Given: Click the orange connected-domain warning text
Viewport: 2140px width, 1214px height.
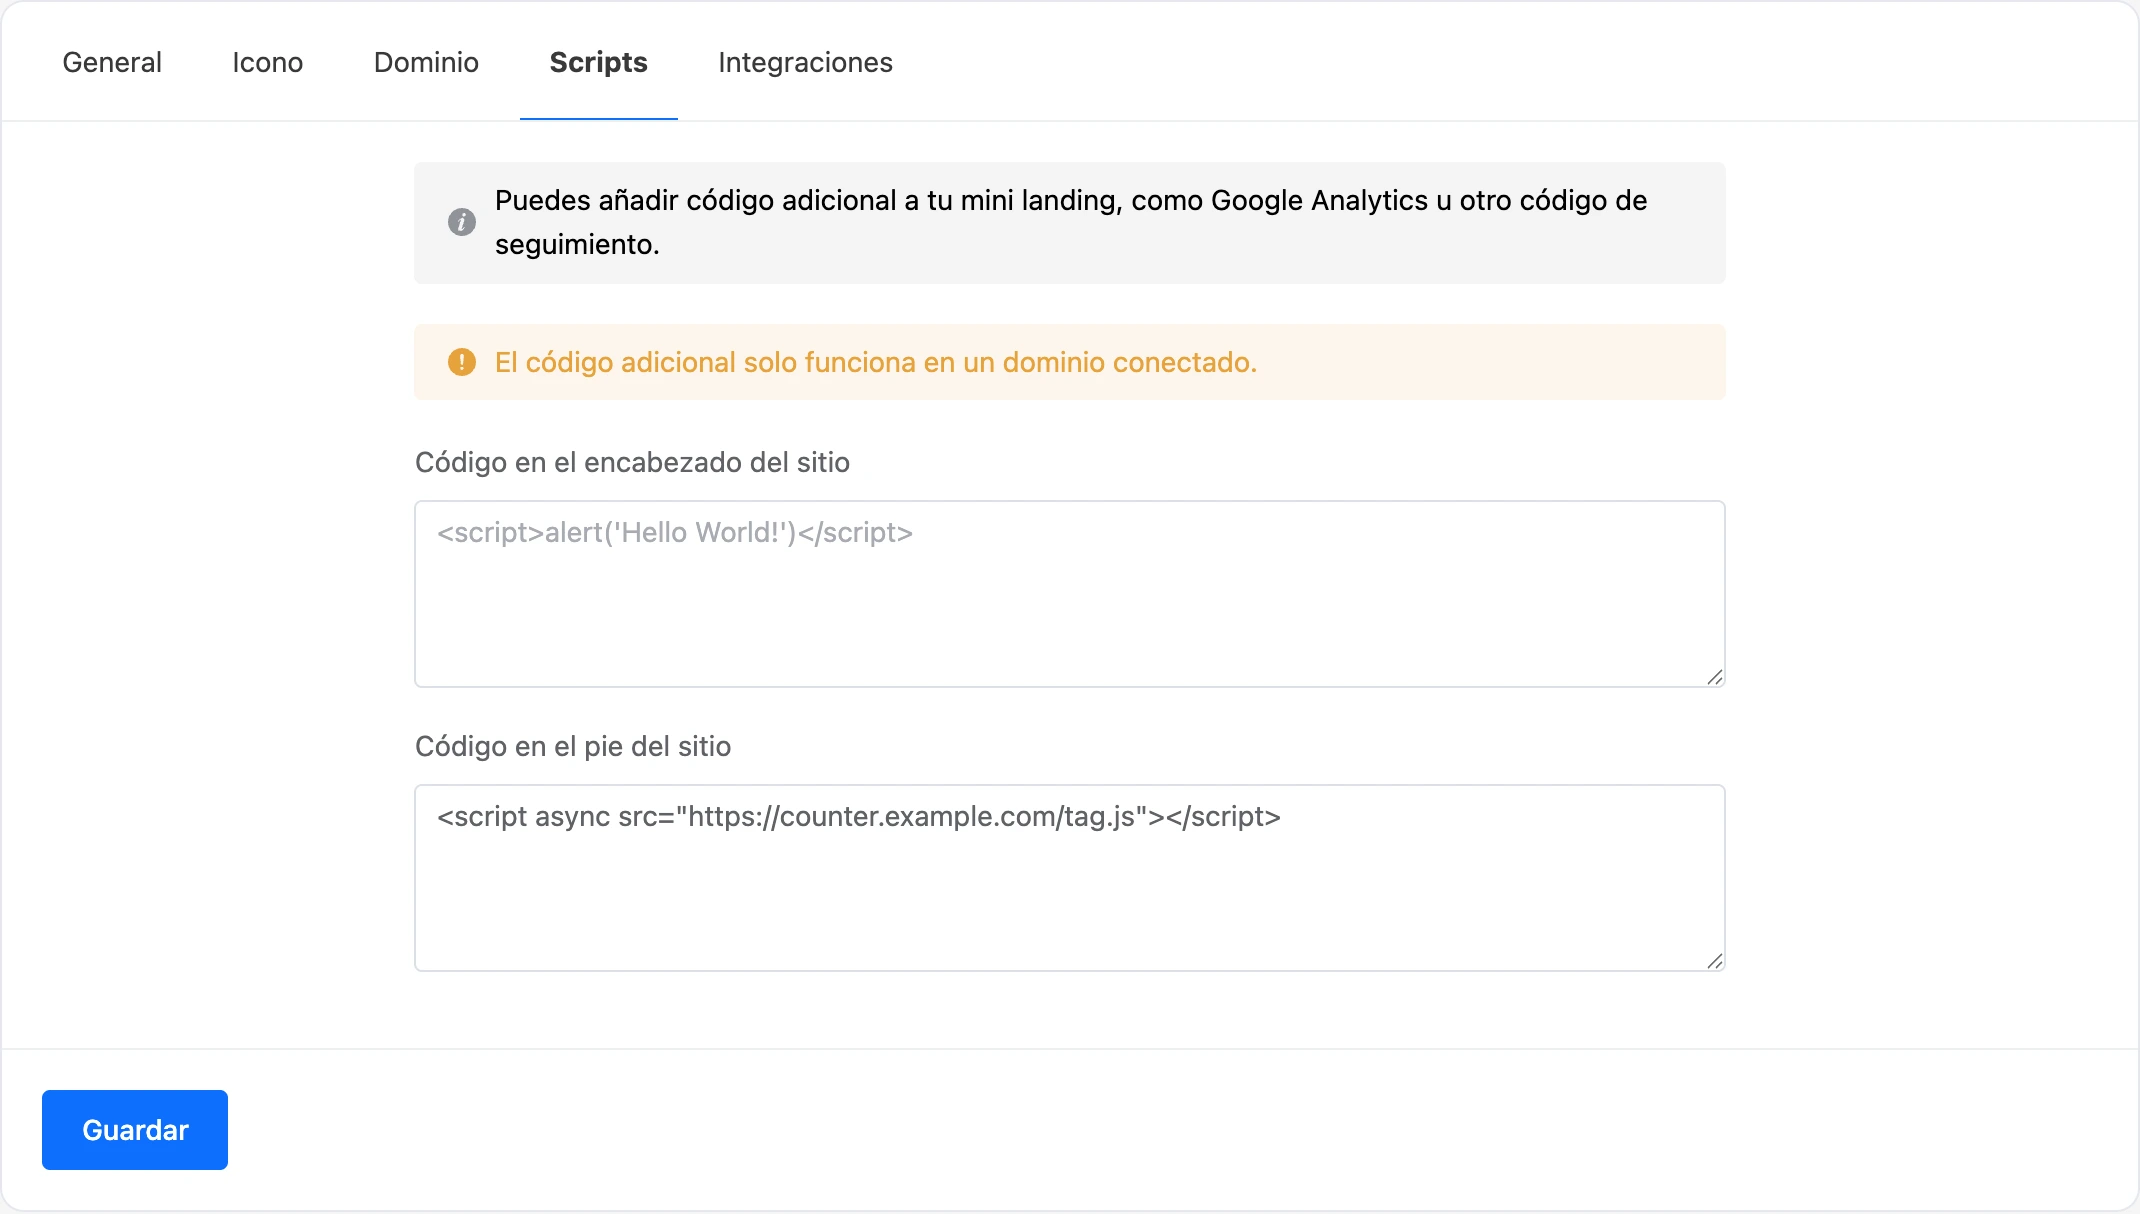Looking at the screenshot, I should click(876, 362).
